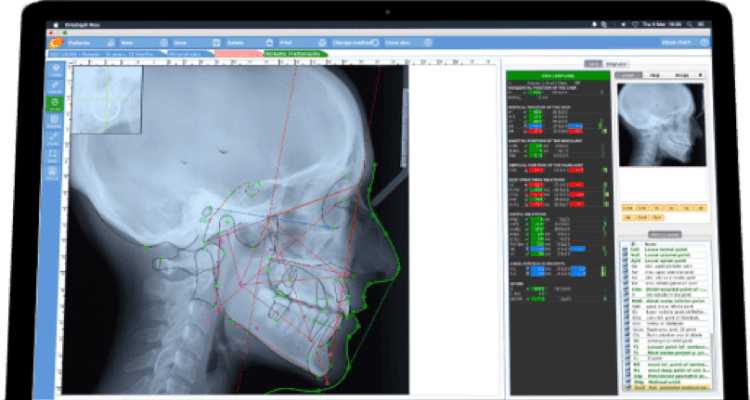Click the X-ray thumbnail preview in the right panel
The width and height of the screenshot is (750, 400).
[662, 124]
